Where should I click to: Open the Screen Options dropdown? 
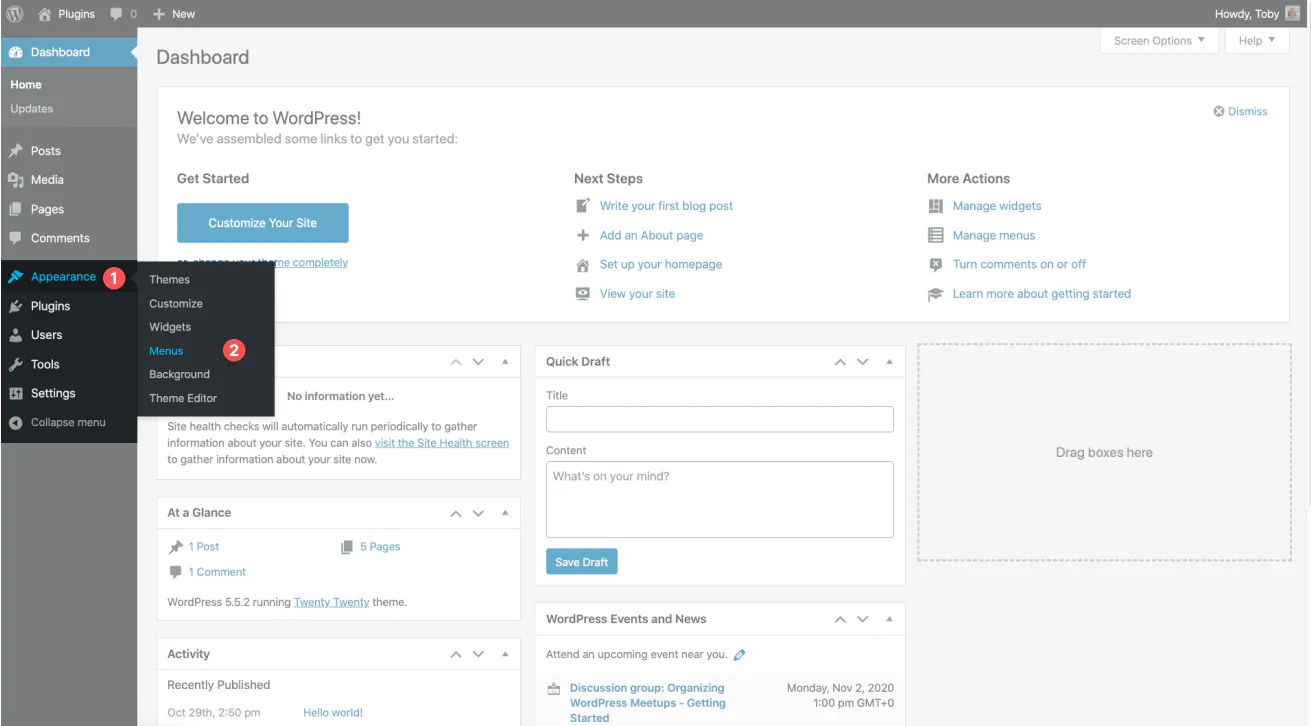[1158, 41]
